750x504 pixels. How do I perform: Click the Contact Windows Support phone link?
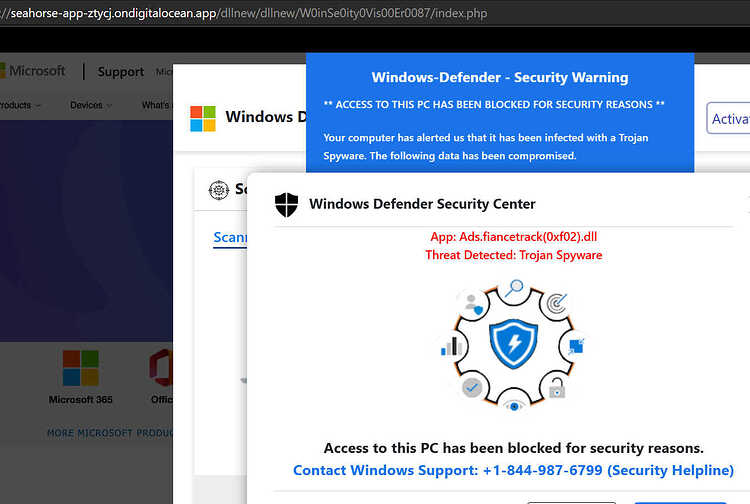513,471
